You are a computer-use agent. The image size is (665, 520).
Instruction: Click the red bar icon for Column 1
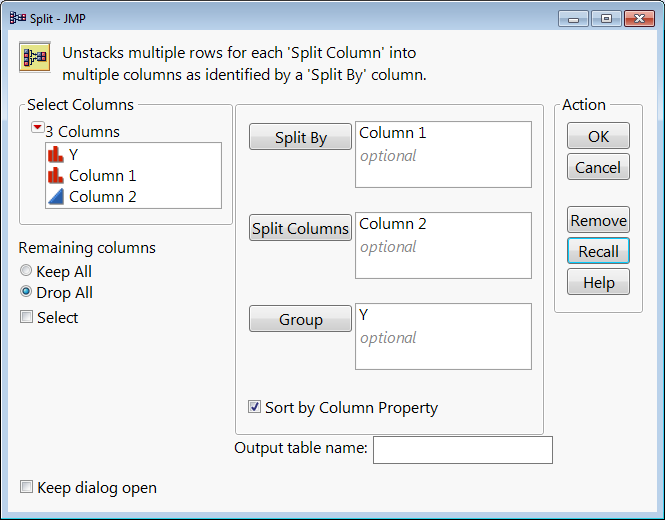pos(56,175)
